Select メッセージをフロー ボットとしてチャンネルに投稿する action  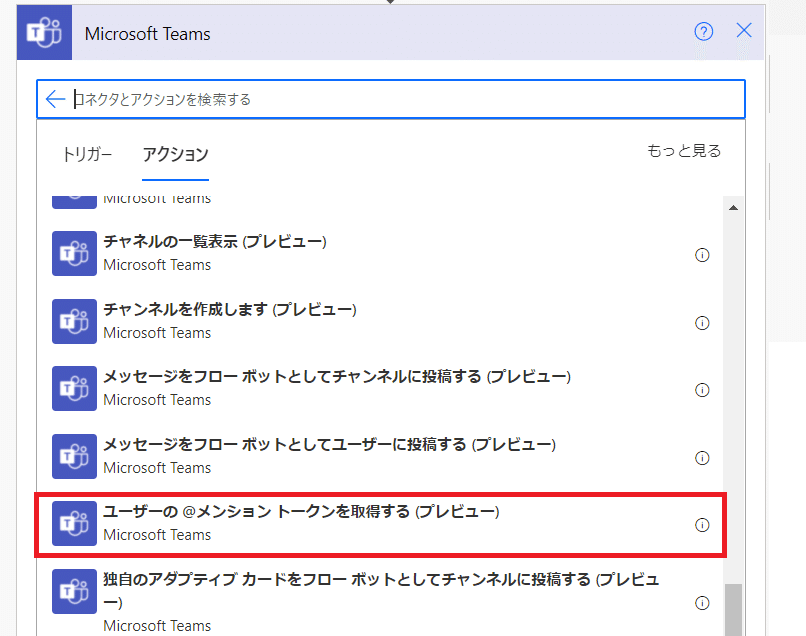coord(380,388)
